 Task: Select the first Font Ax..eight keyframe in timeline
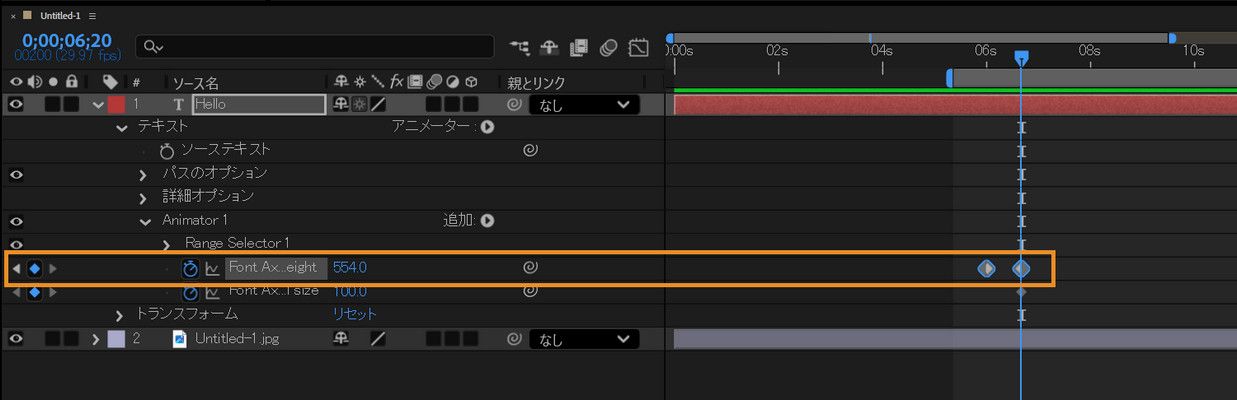point(986,268)
